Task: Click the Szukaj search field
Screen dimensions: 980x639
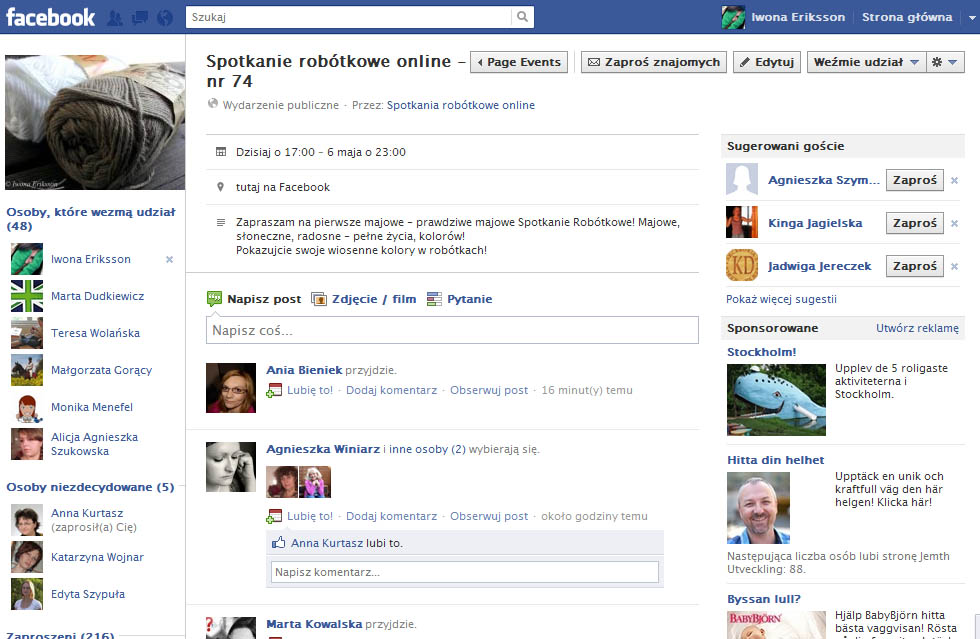Action: [349, 17]
